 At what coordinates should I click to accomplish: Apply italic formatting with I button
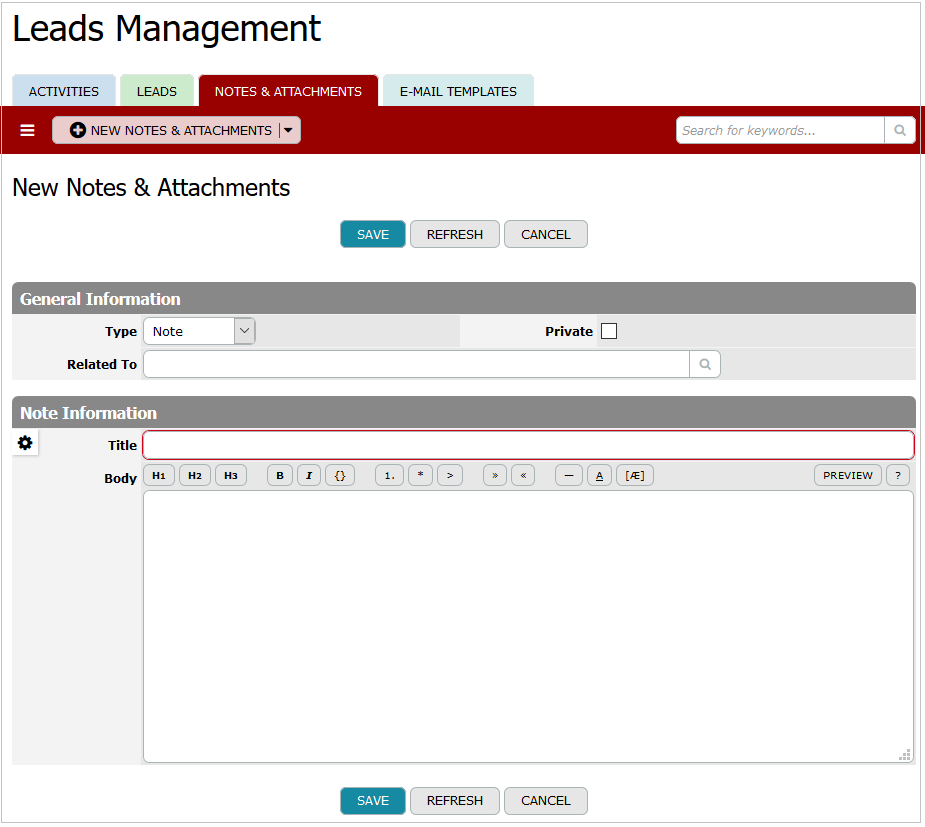[309, 476]
